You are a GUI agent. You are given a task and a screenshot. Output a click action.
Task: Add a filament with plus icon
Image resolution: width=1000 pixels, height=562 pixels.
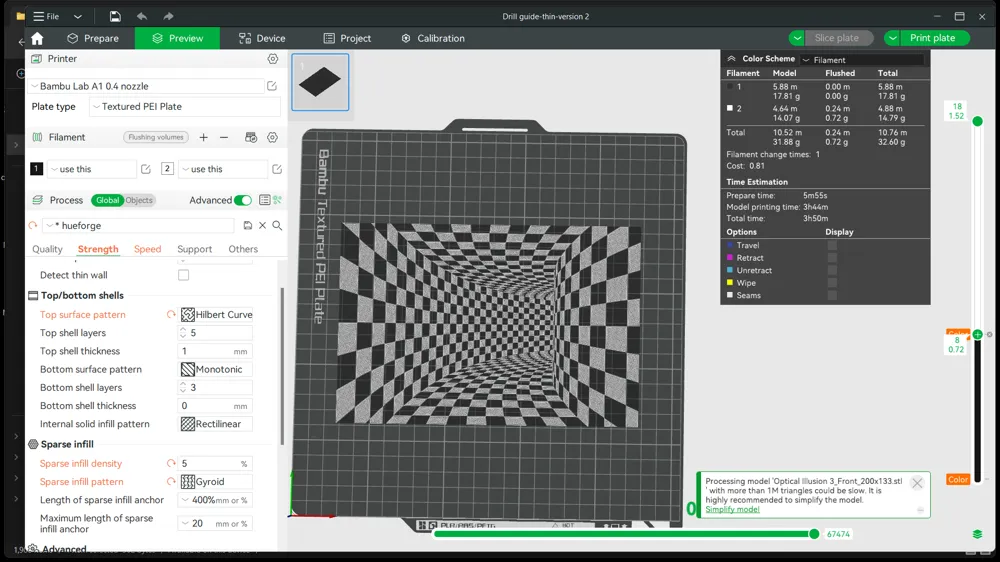click(203, 137)
